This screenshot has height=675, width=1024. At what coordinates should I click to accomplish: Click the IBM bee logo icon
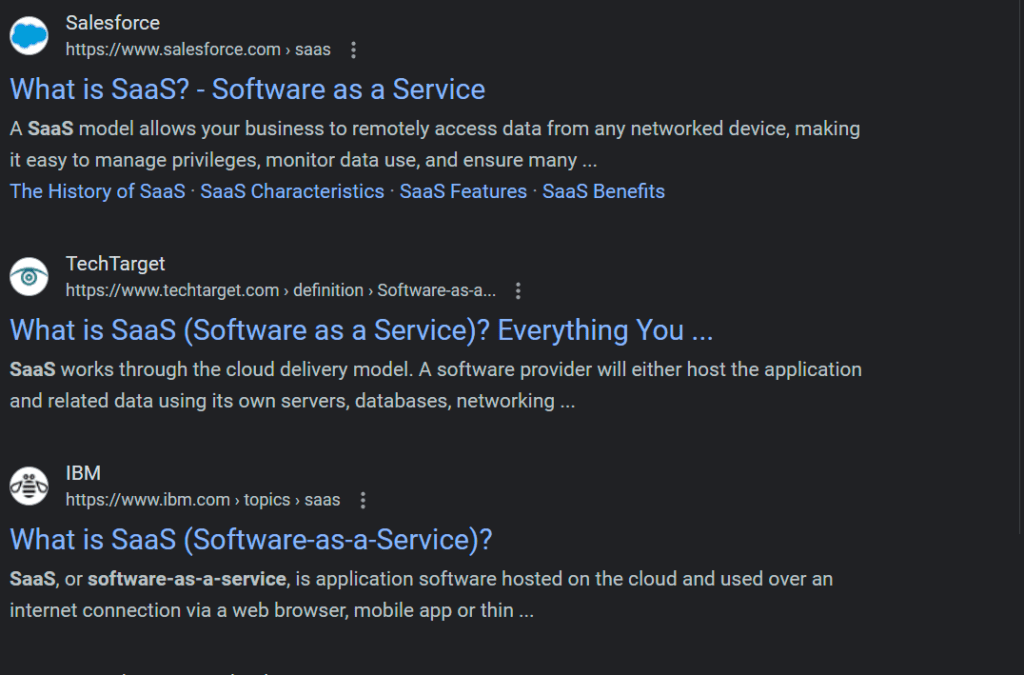coord(29,486)
